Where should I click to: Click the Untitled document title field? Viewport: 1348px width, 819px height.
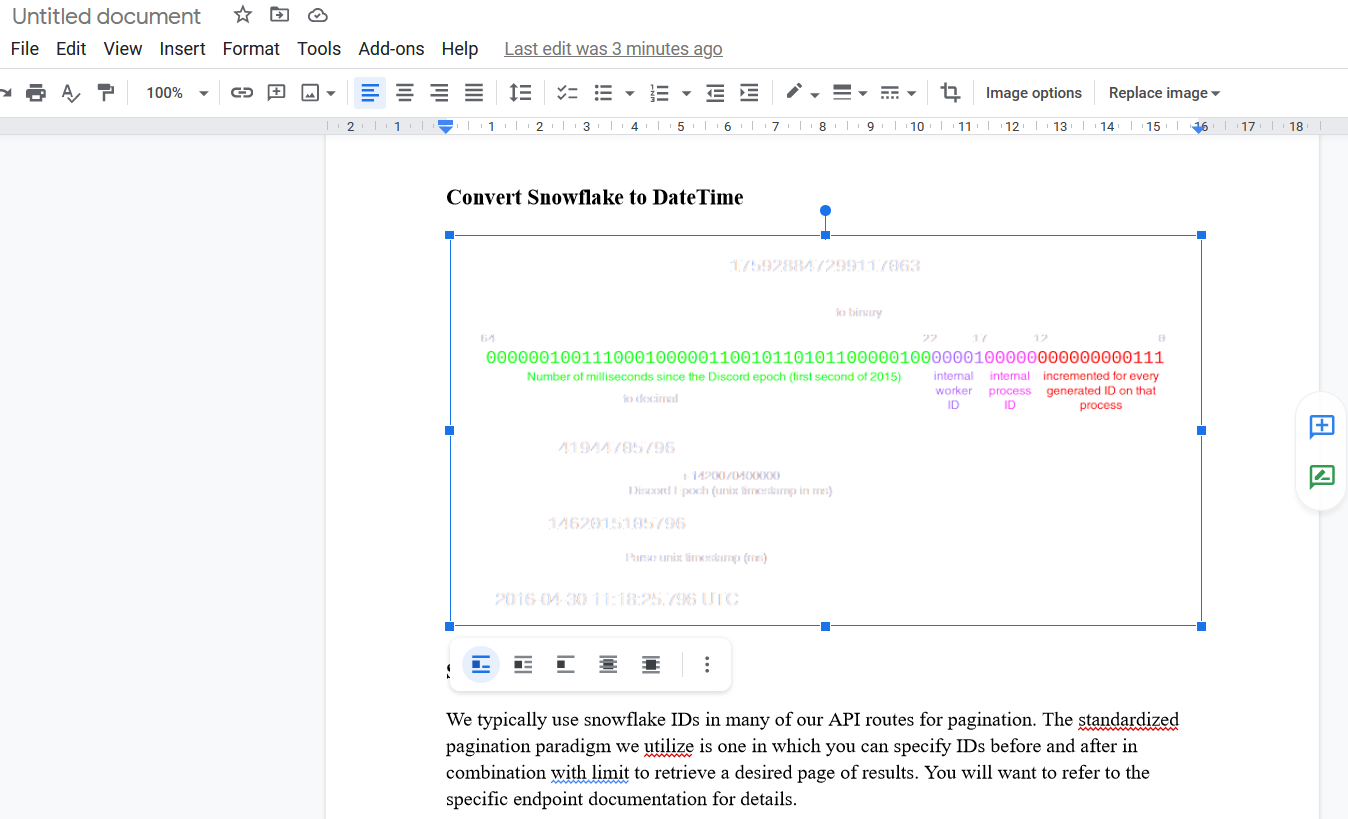105,16
